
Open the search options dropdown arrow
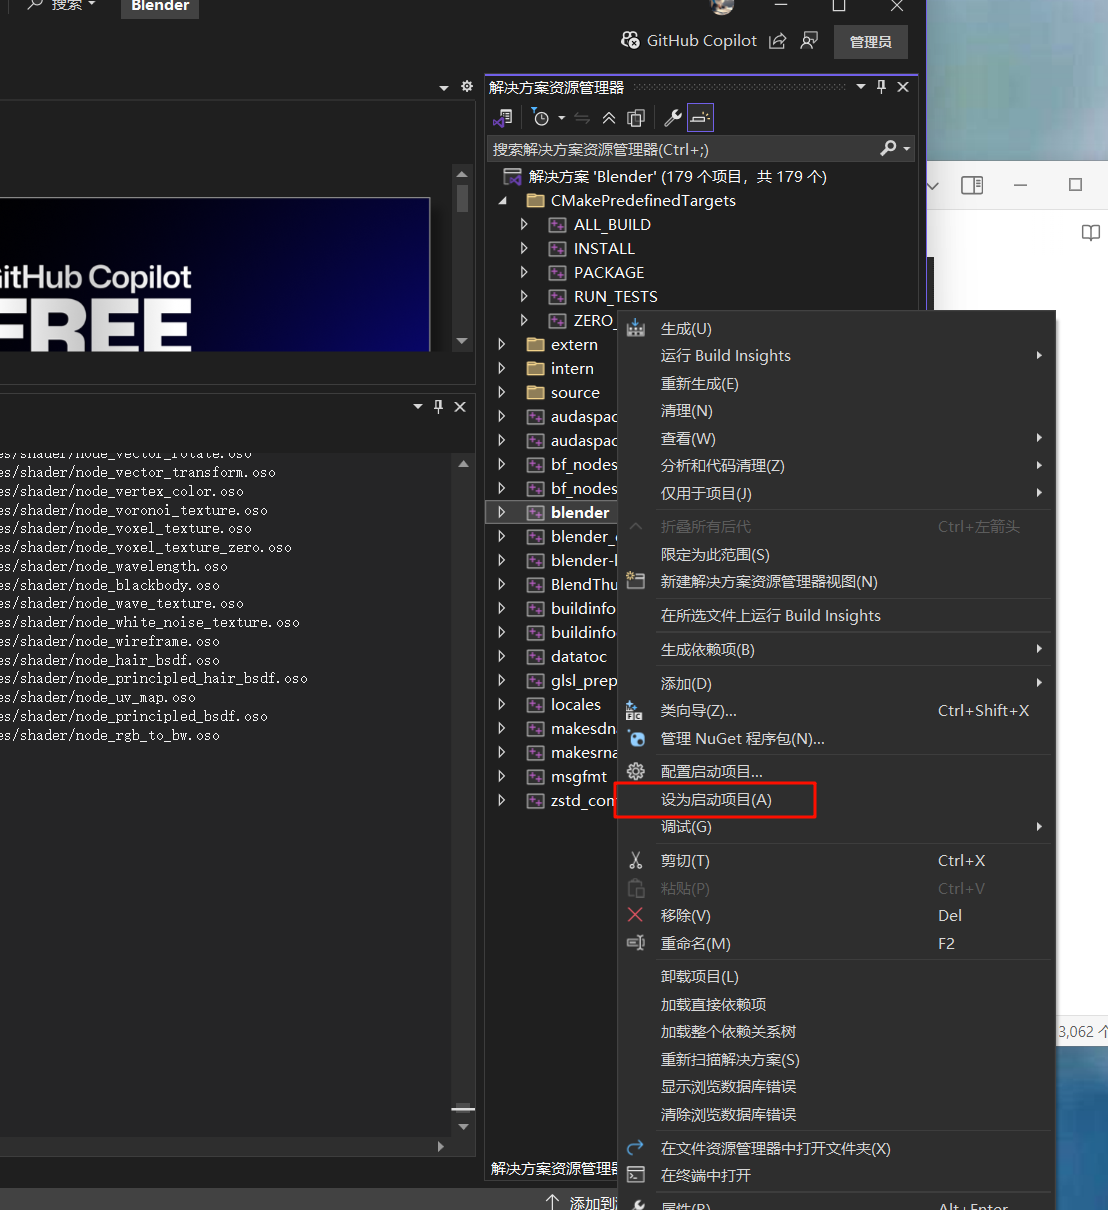(907, 149)
